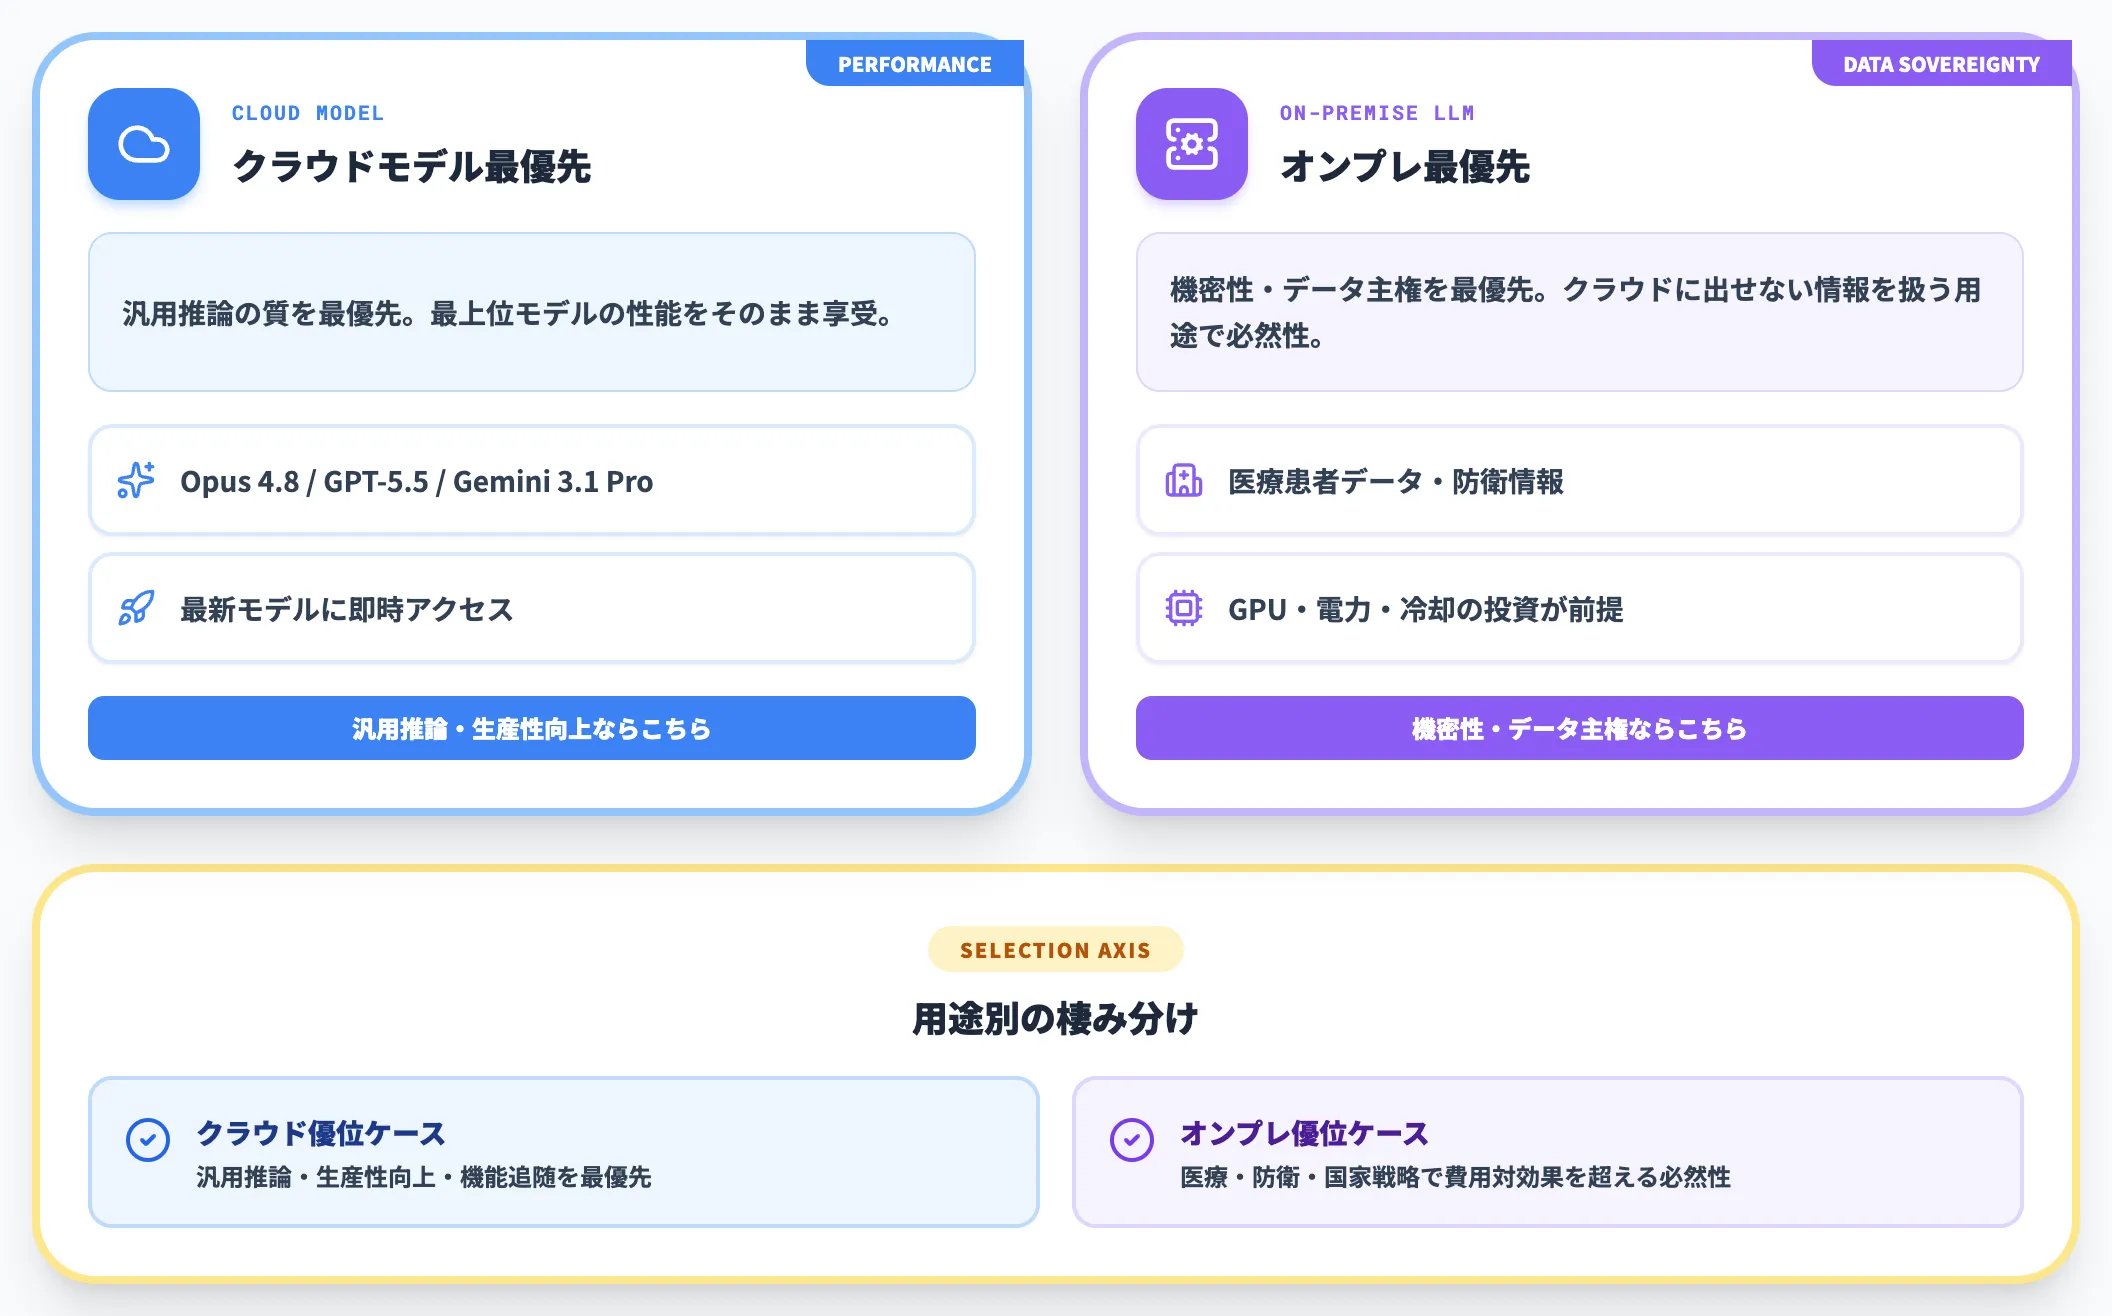The height and width of the screenshot is (1316, 2112).
Task: Click the CPU chip icon beside GPU・電力
Action: point(1184,608)
